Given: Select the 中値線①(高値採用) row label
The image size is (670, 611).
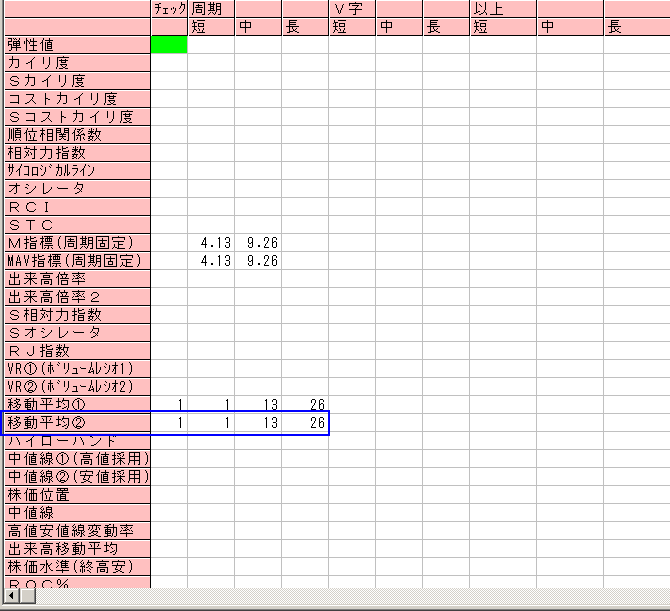Looking at the screenshot, I should click(77, 458).
